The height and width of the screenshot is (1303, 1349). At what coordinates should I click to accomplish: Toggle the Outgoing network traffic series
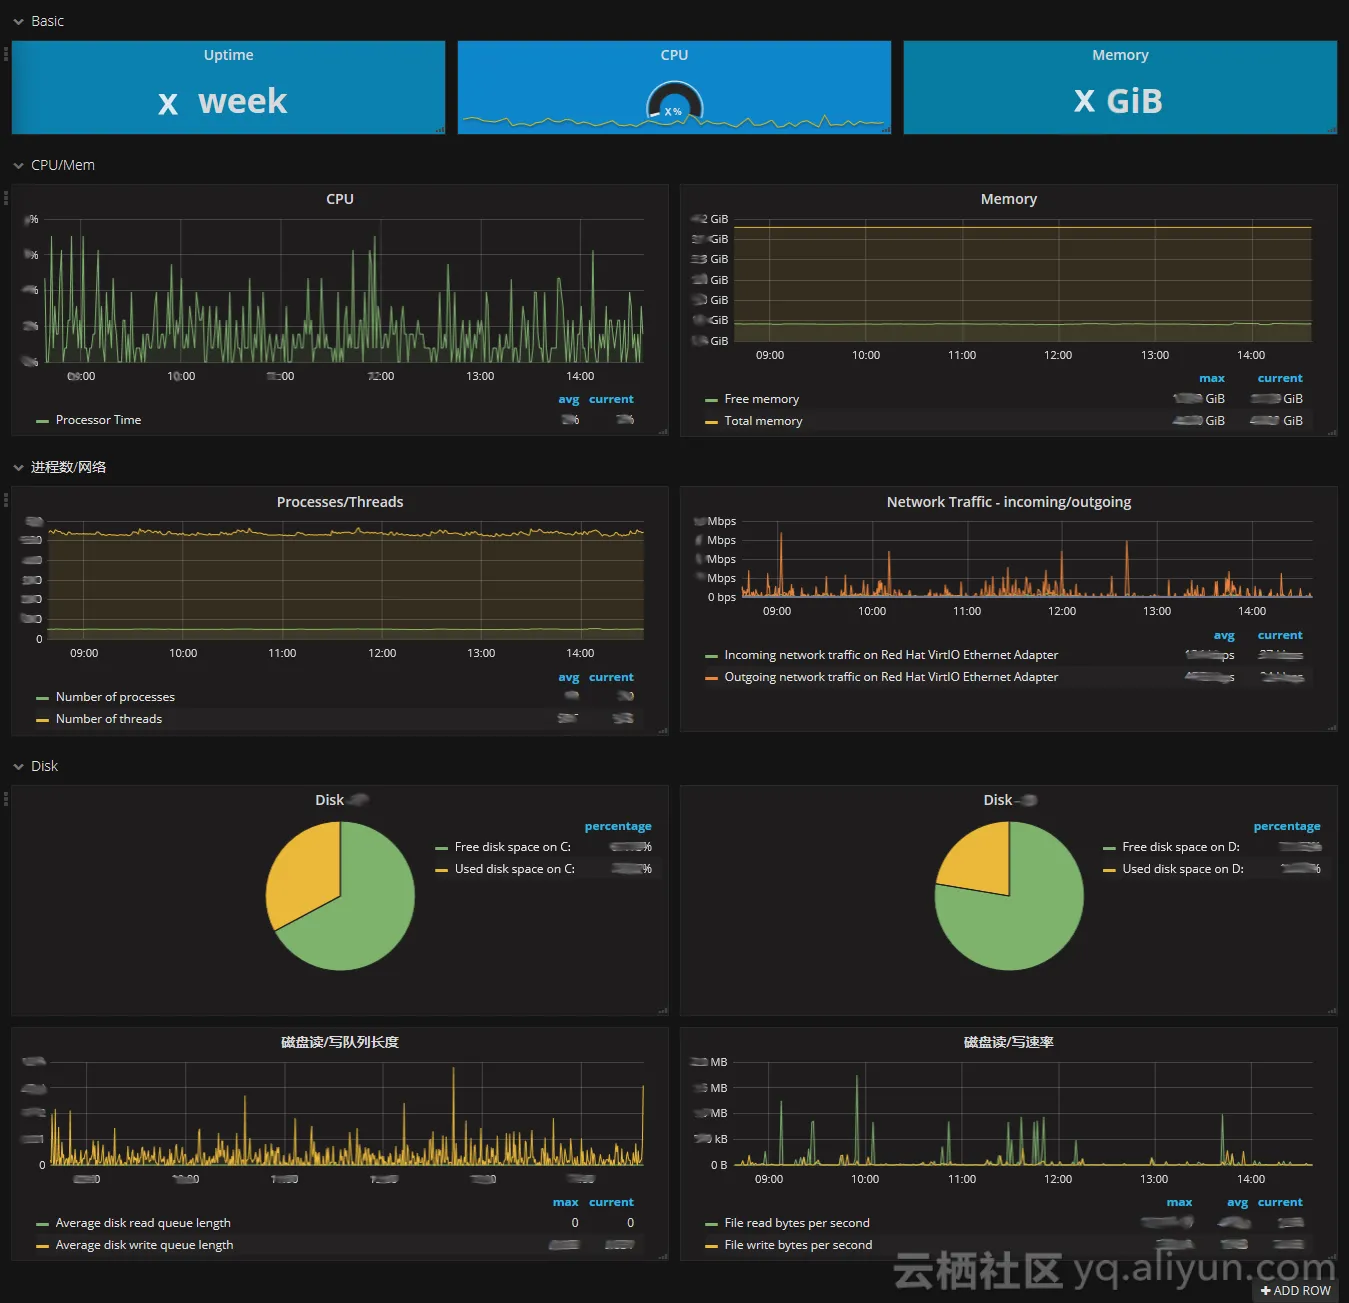click(891, 677)
